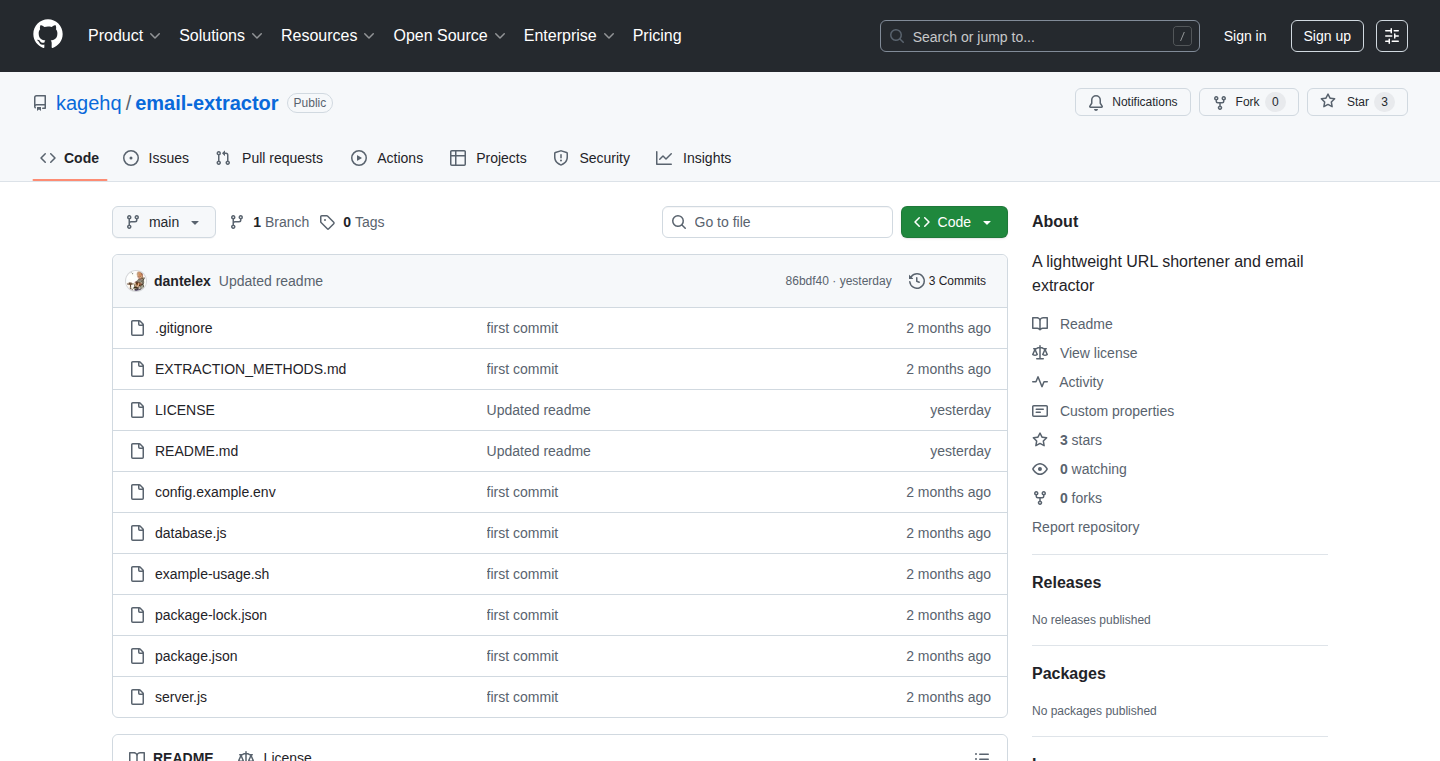Open View license in About sidebar

[x=1084, y=353]
